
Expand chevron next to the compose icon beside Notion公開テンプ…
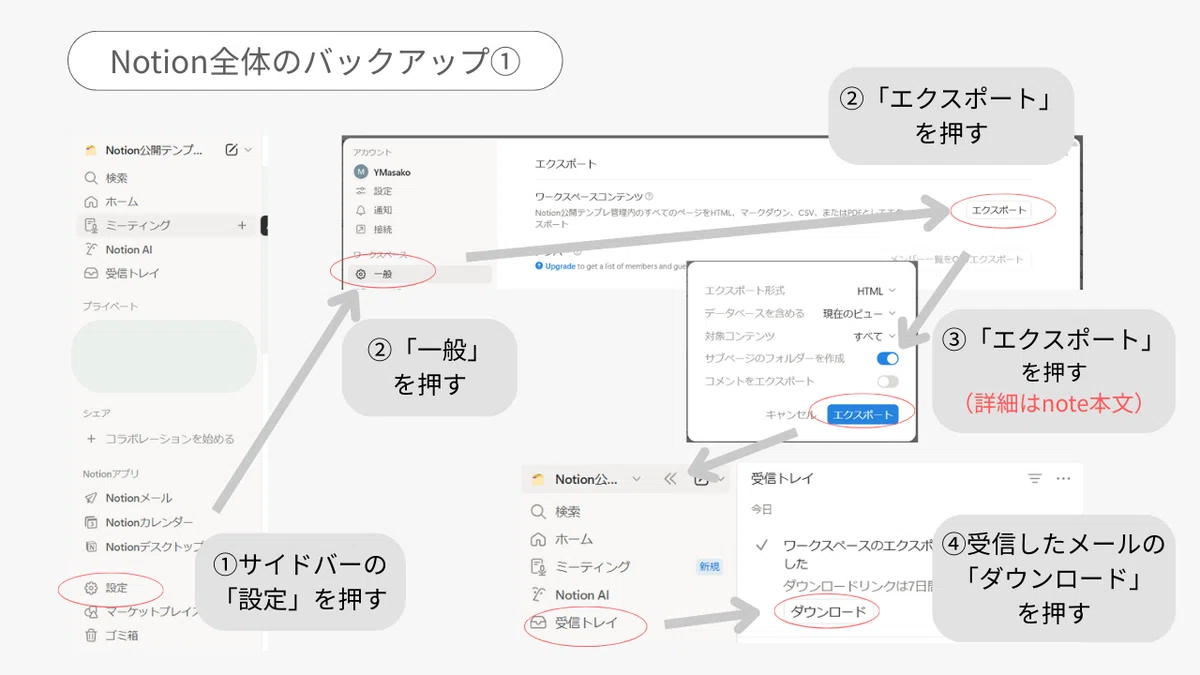[249, 150]
